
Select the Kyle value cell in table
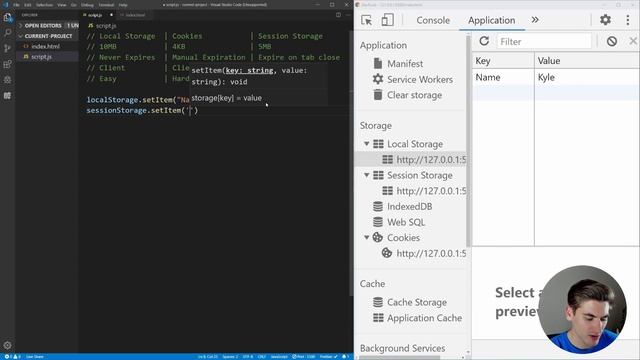point(587,77)
